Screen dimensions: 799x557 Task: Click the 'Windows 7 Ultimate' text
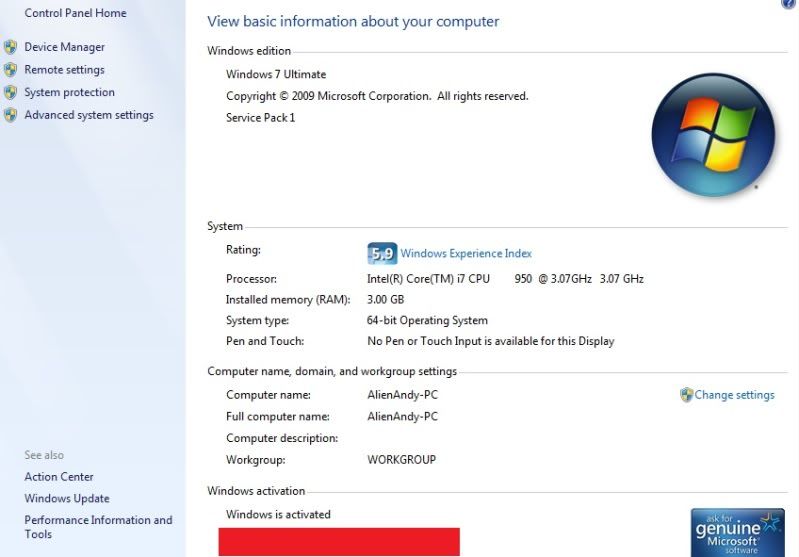tap(276, 74)
